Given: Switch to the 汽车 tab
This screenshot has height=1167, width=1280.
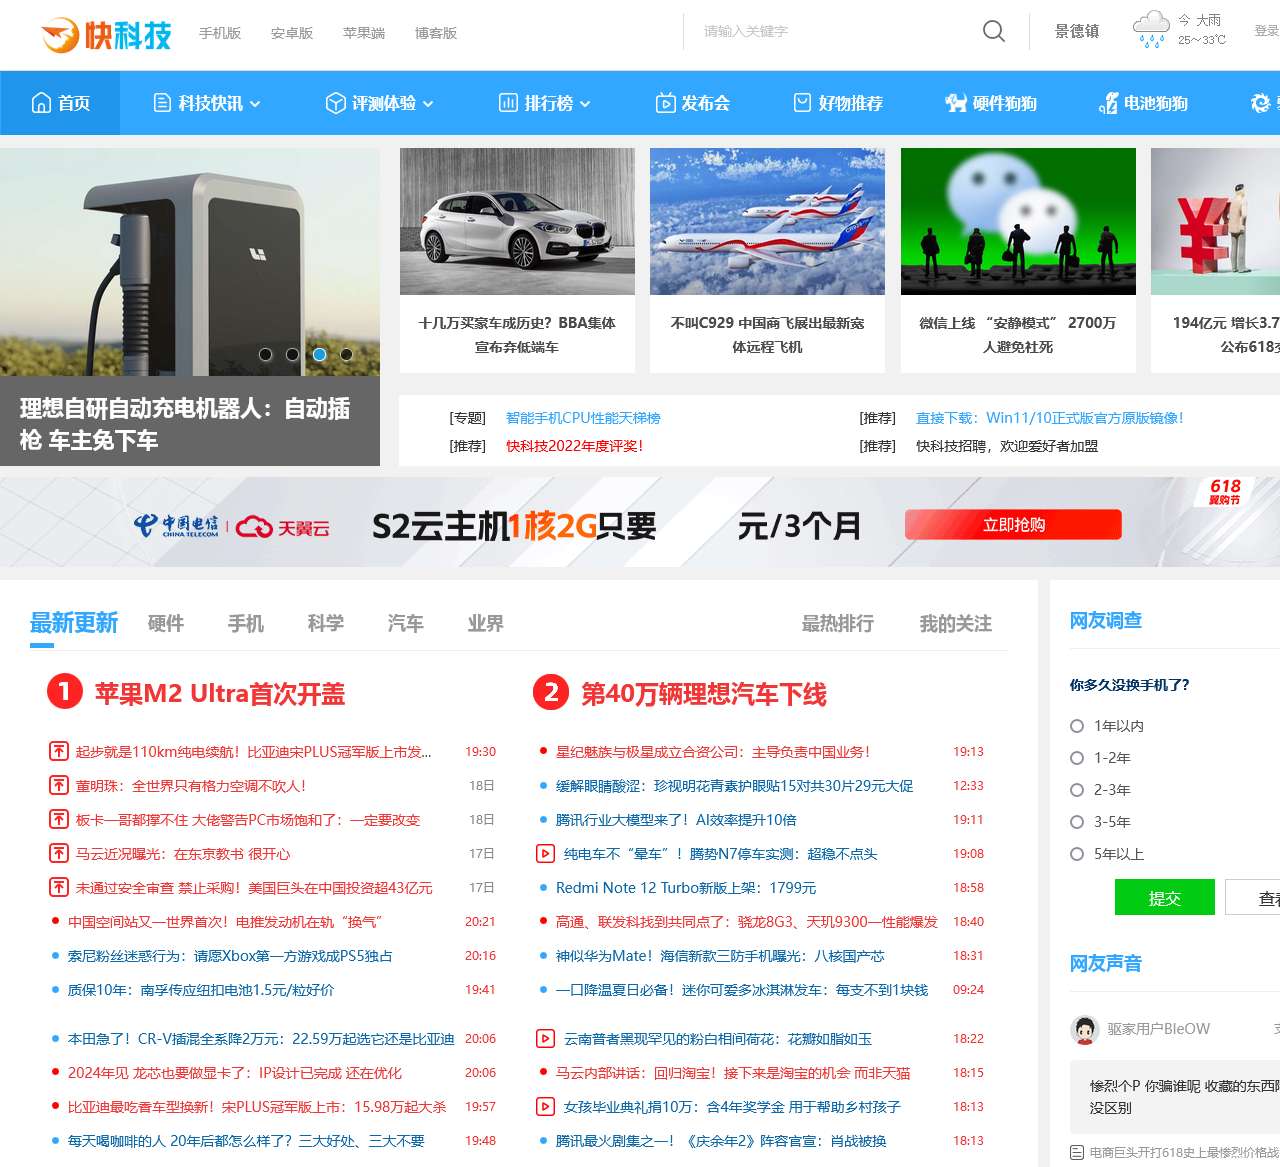Looking at the screenshot, I should 406,624.
